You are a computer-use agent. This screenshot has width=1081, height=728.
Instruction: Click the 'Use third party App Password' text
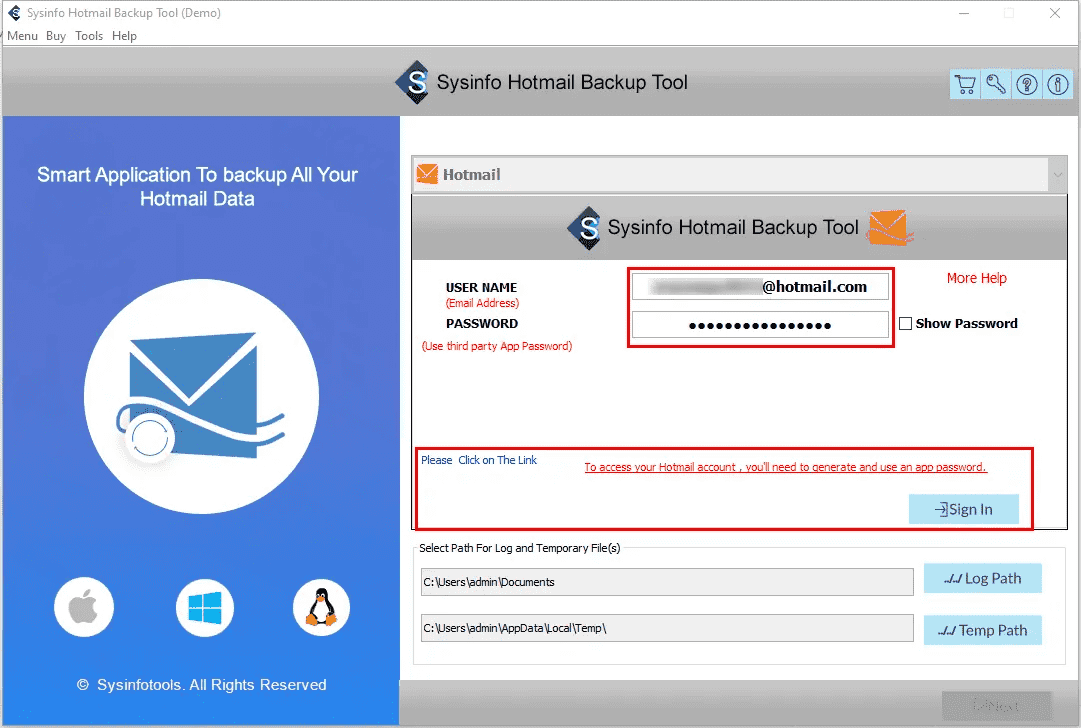pyautogui.click(x=496, y=346)
